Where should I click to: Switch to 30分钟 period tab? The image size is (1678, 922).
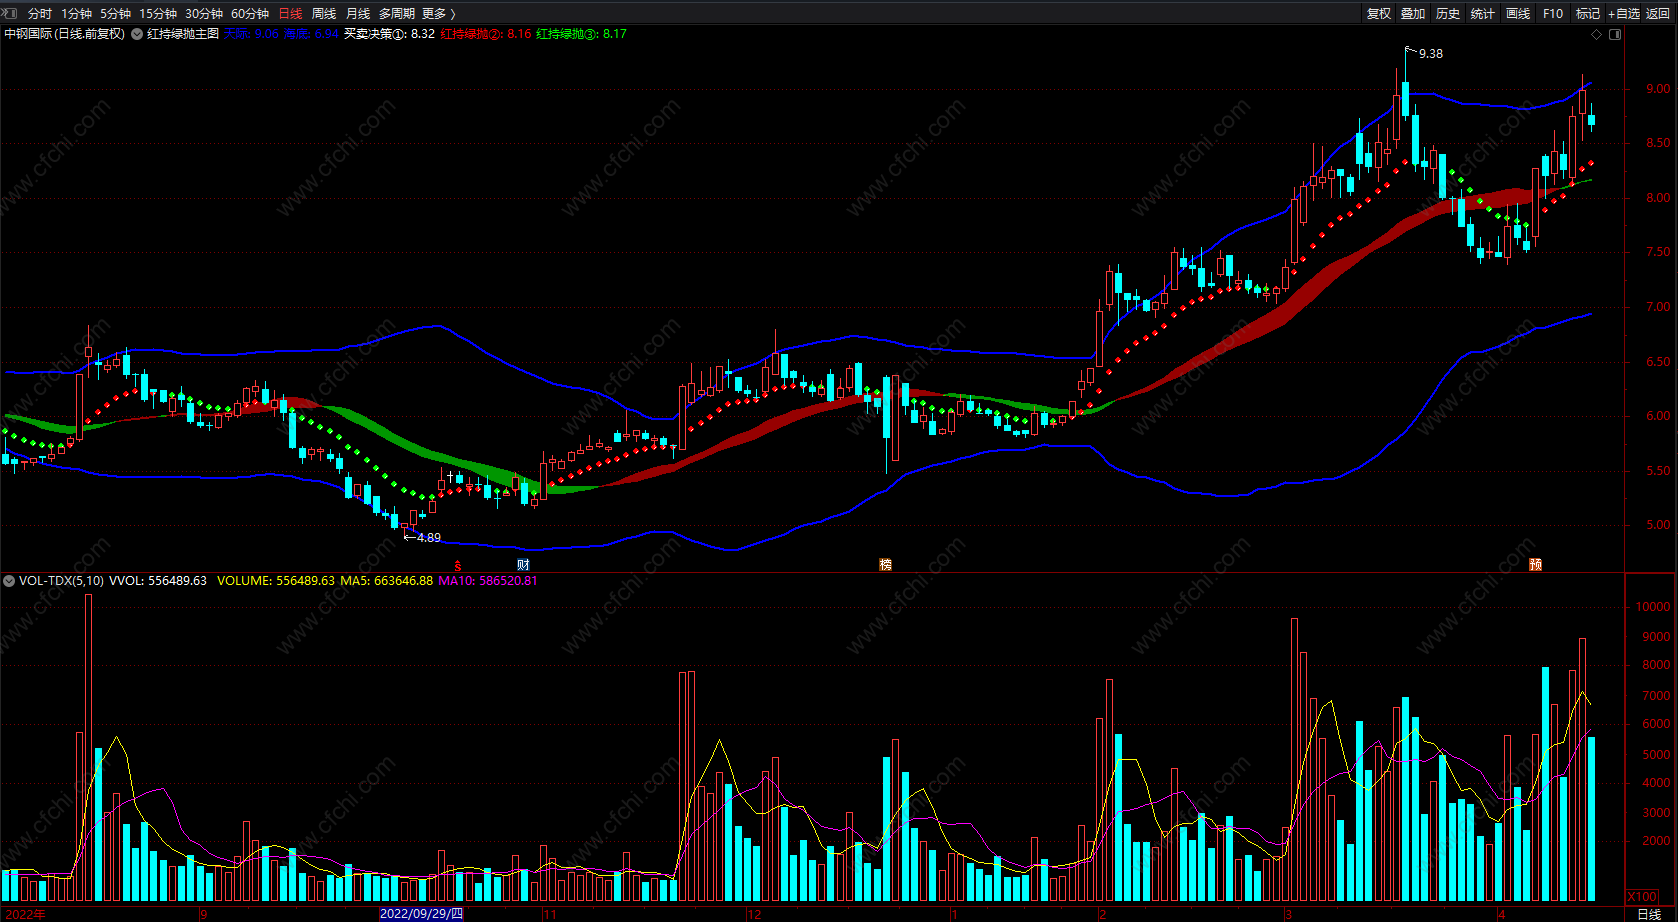click(x=204, y=13)
